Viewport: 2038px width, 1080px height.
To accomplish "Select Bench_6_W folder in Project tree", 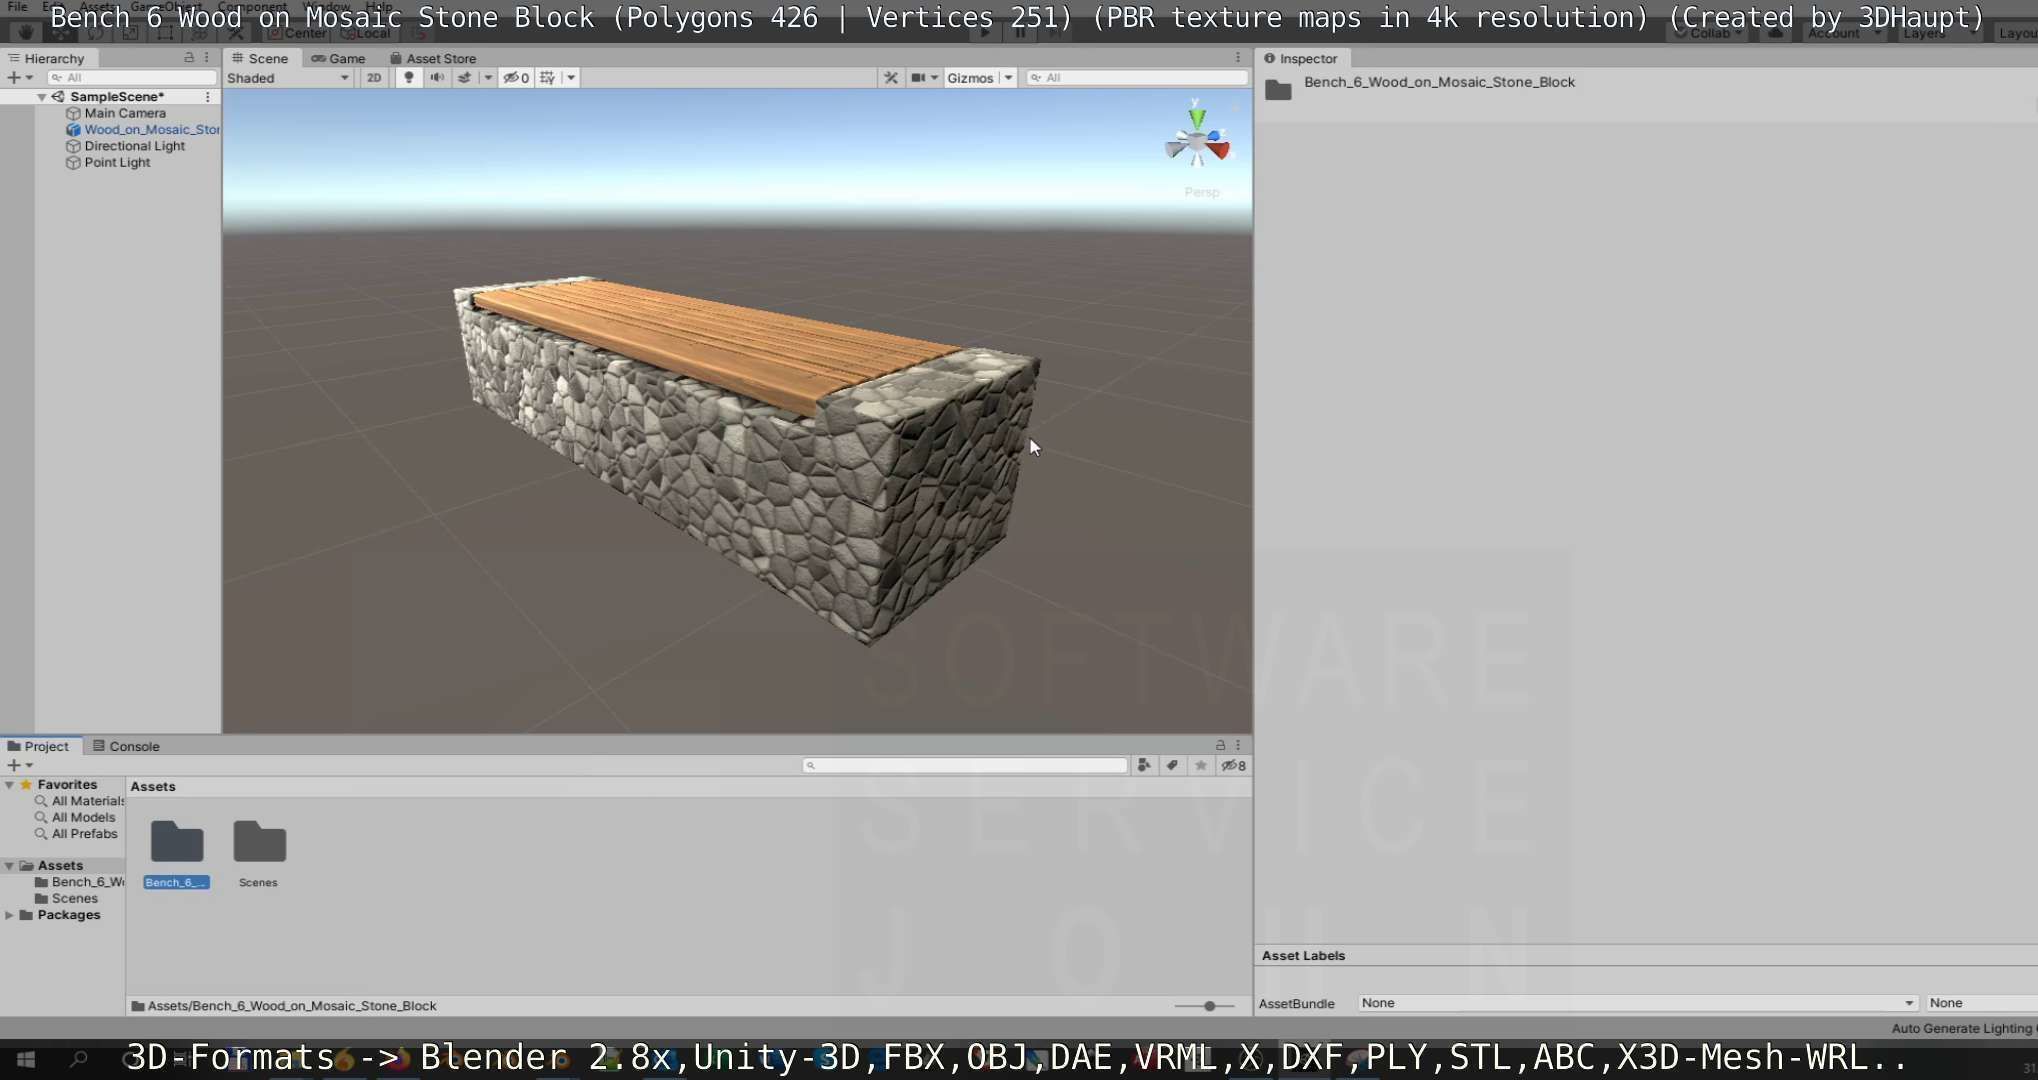I will (x=88, y=882).
